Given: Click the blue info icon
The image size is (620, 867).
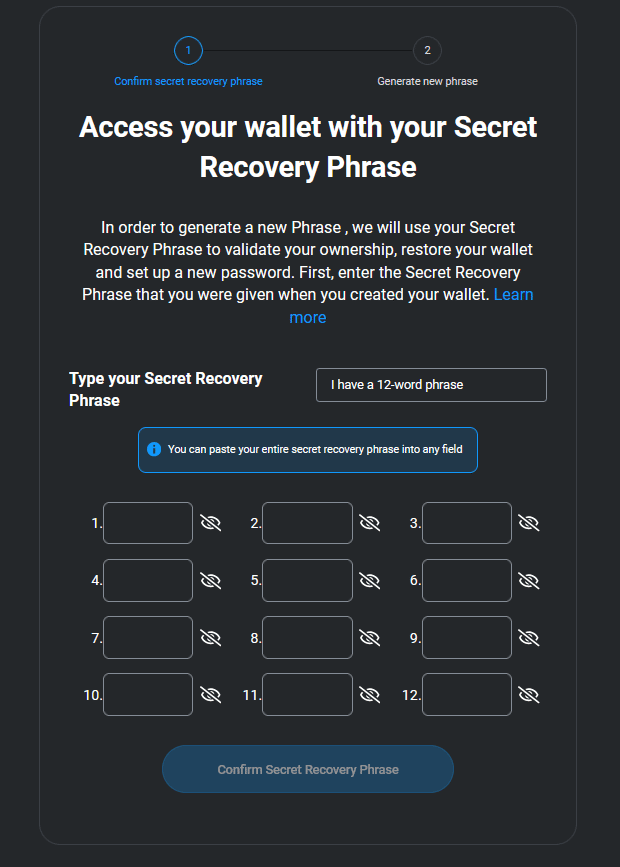Looking at the screenshot, I should [154, 449].
